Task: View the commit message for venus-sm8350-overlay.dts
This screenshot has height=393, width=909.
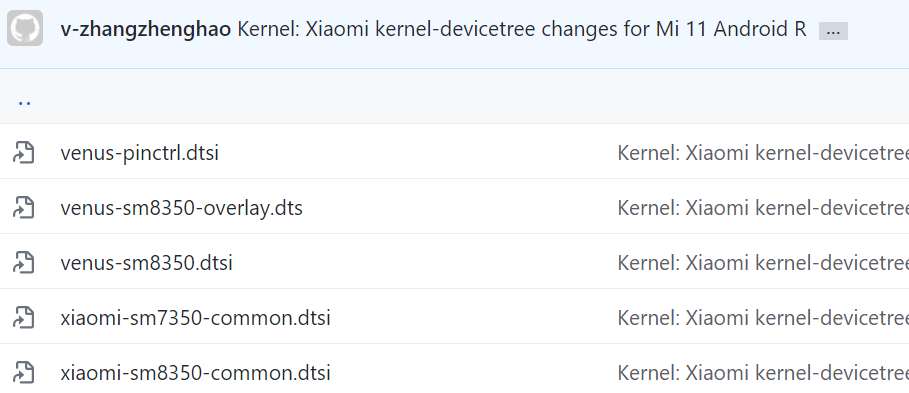Action: pos(763,208)
